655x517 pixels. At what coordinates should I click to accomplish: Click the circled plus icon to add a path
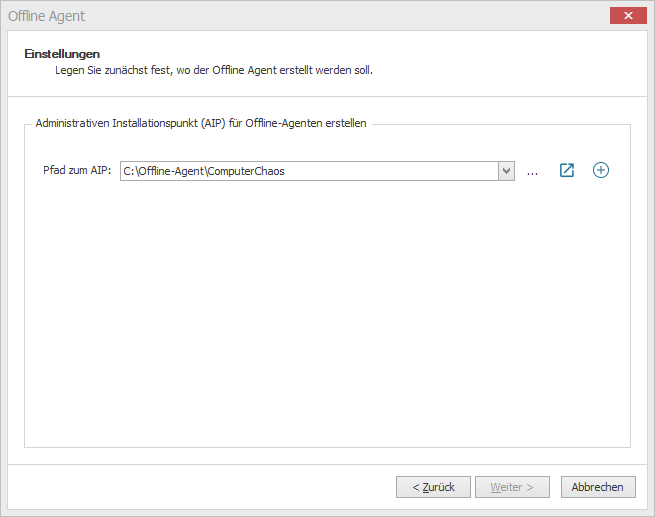[x=601, y=170]
